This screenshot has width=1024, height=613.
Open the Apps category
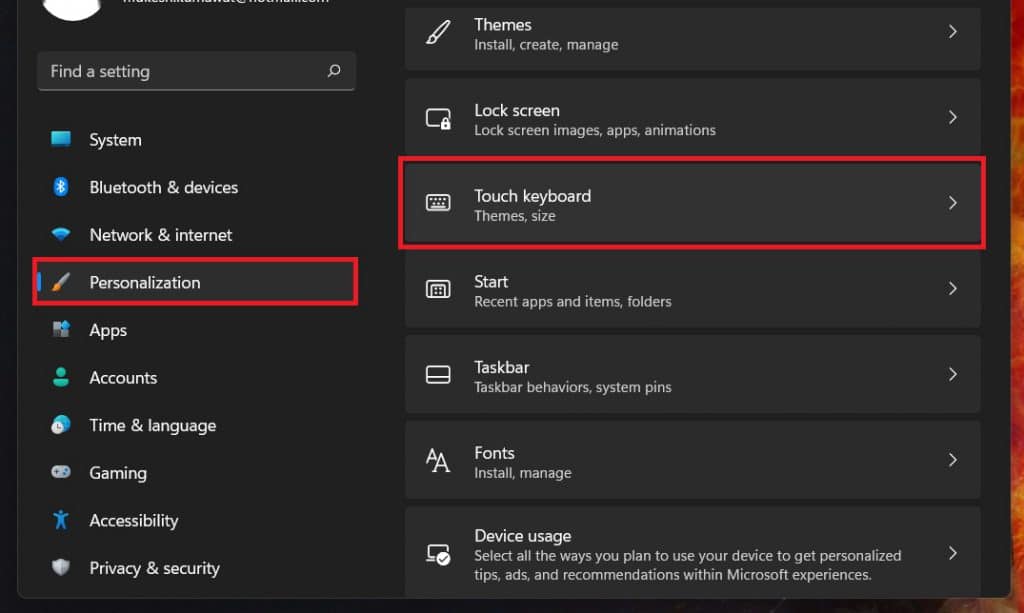195,330
